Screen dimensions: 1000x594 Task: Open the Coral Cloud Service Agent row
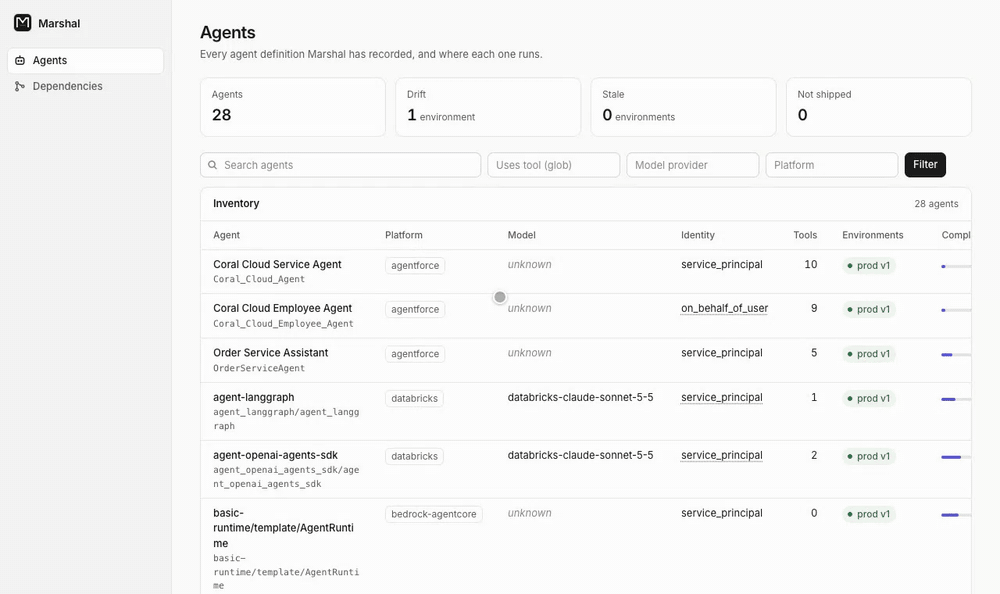(x=585, y=271)
